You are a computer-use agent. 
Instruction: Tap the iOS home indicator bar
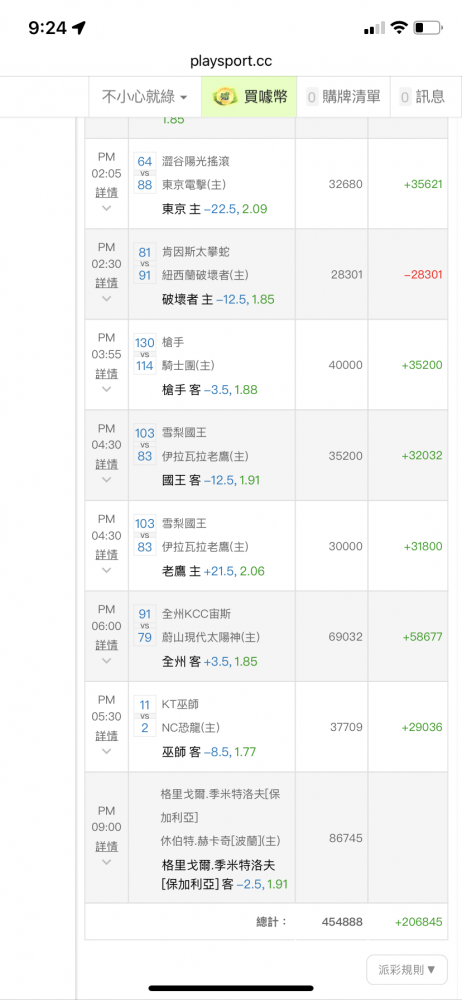[231, 989]
